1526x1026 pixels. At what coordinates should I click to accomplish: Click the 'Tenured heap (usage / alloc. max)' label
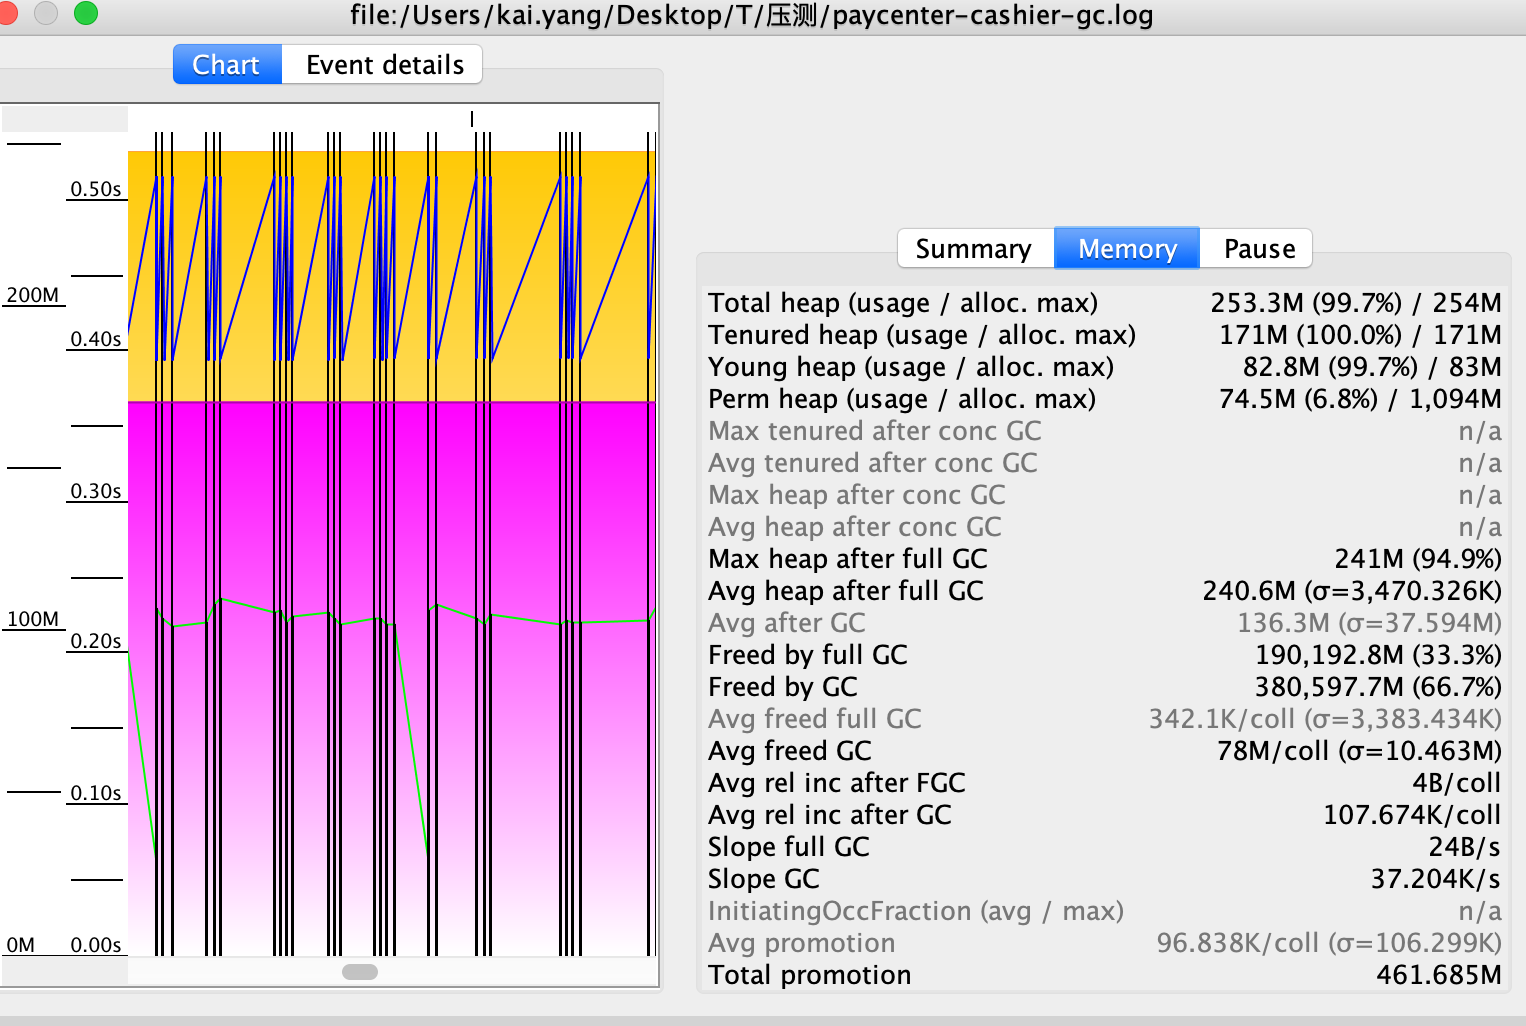click(922, 335)
